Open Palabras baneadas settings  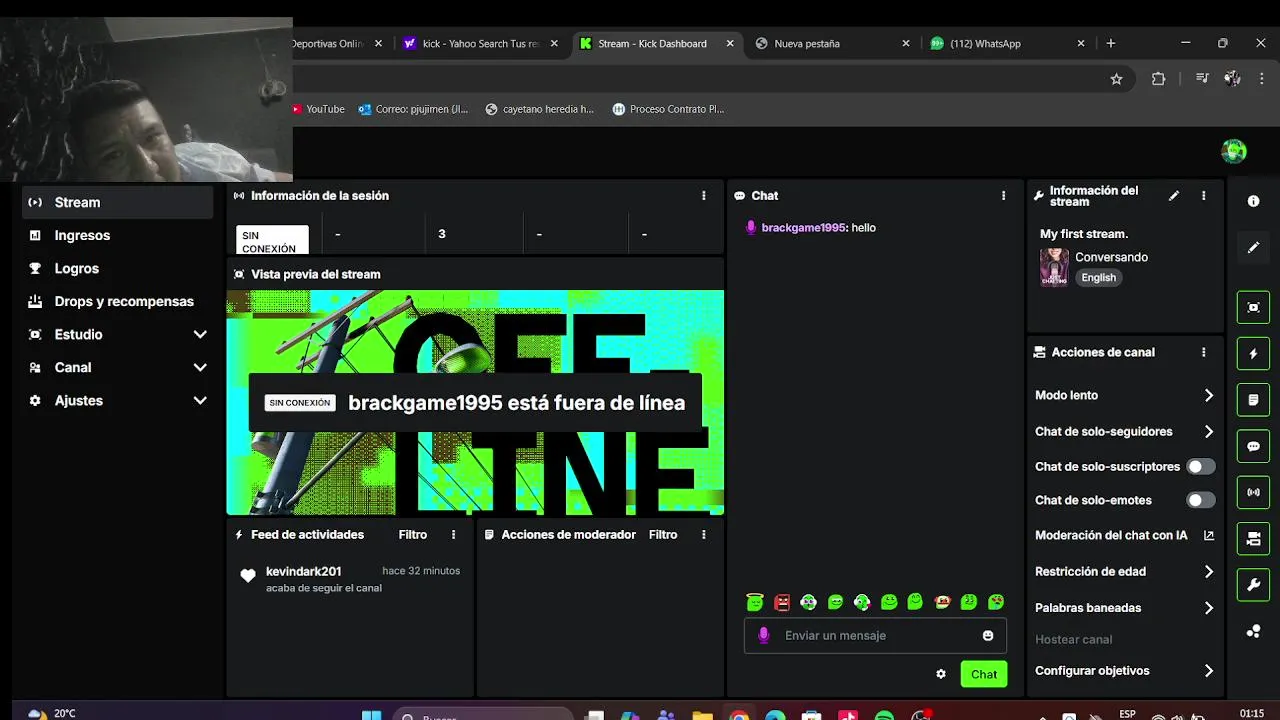coord(1124,608)
